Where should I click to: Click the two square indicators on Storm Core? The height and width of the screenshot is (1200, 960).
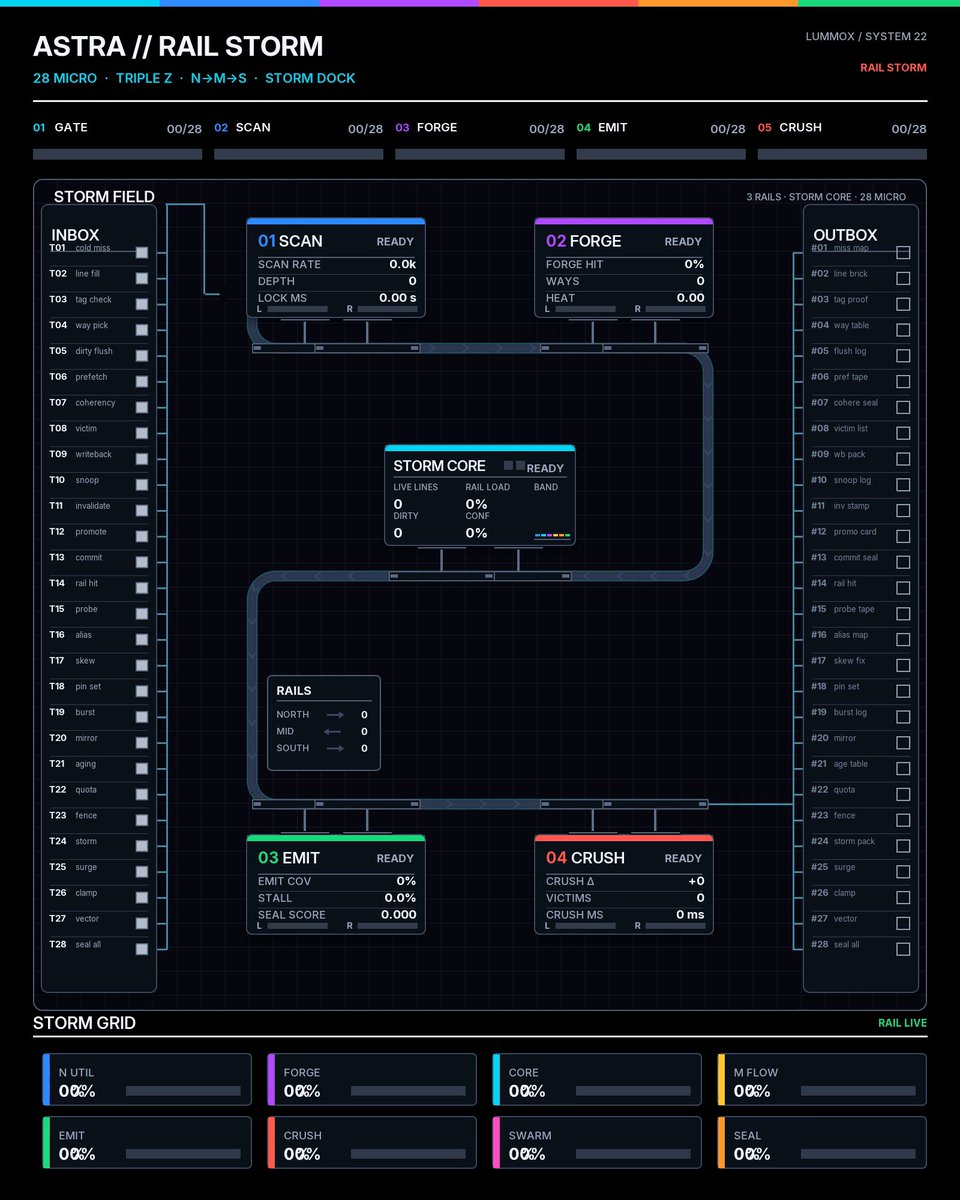(x=514, y=466)
